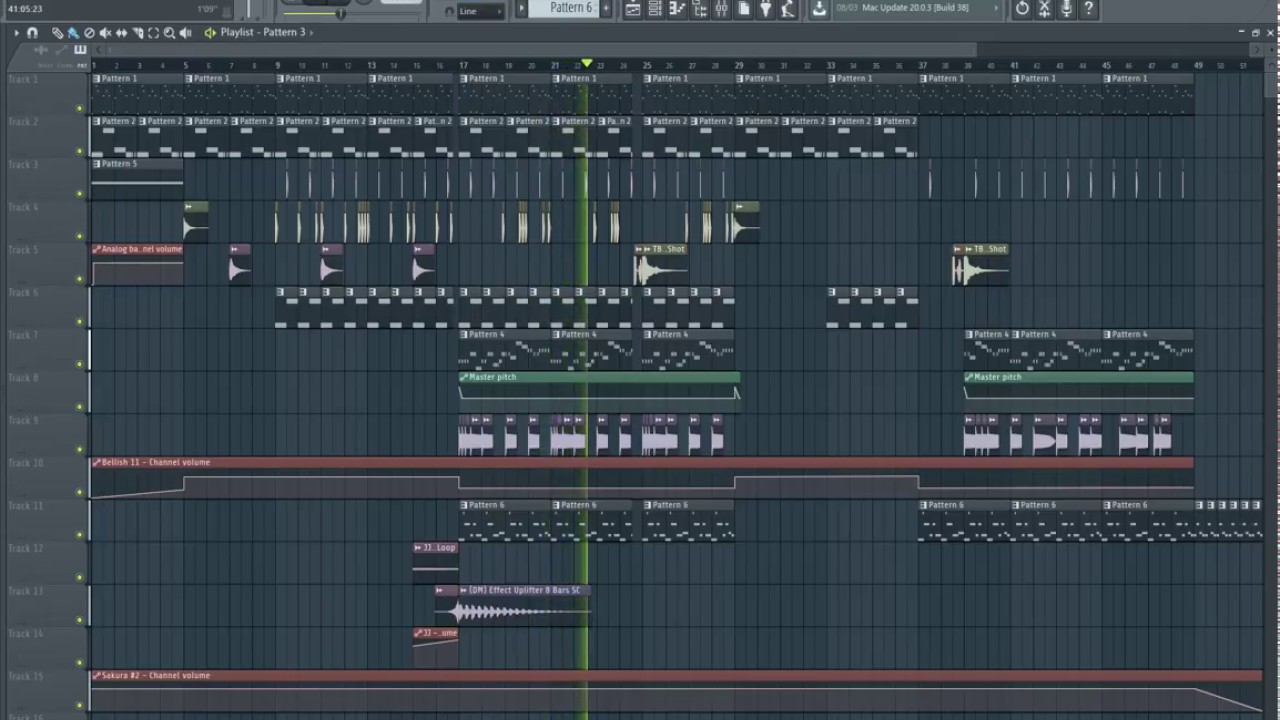Open the help question mark button
The image size is (1280, 720).
click(x=1089, y=9)
